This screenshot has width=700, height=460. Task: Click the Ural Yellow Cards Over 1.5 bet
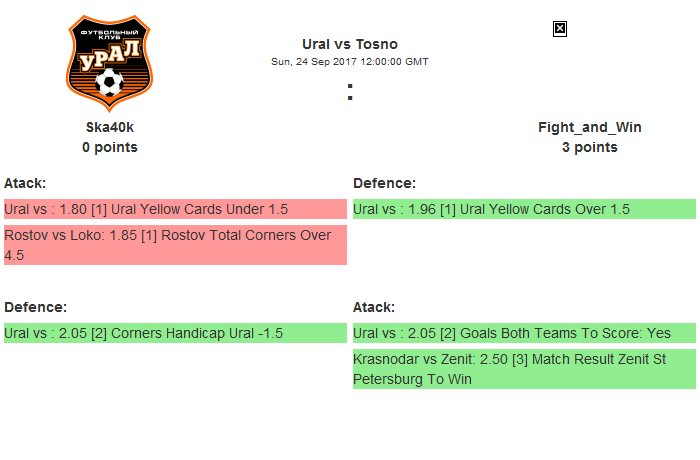click(492, 209)
